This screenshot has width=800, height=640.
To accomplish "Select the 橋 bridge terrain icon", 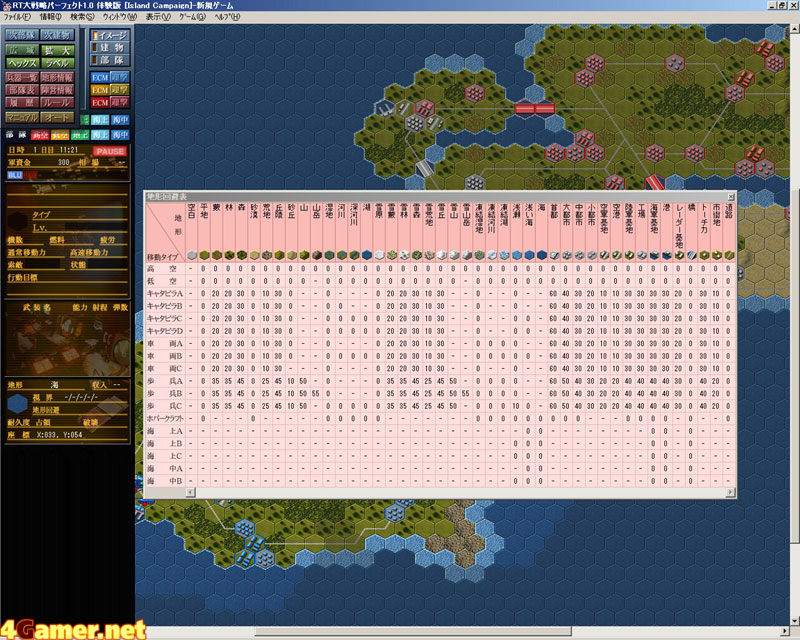I will (x=691, y=255).
